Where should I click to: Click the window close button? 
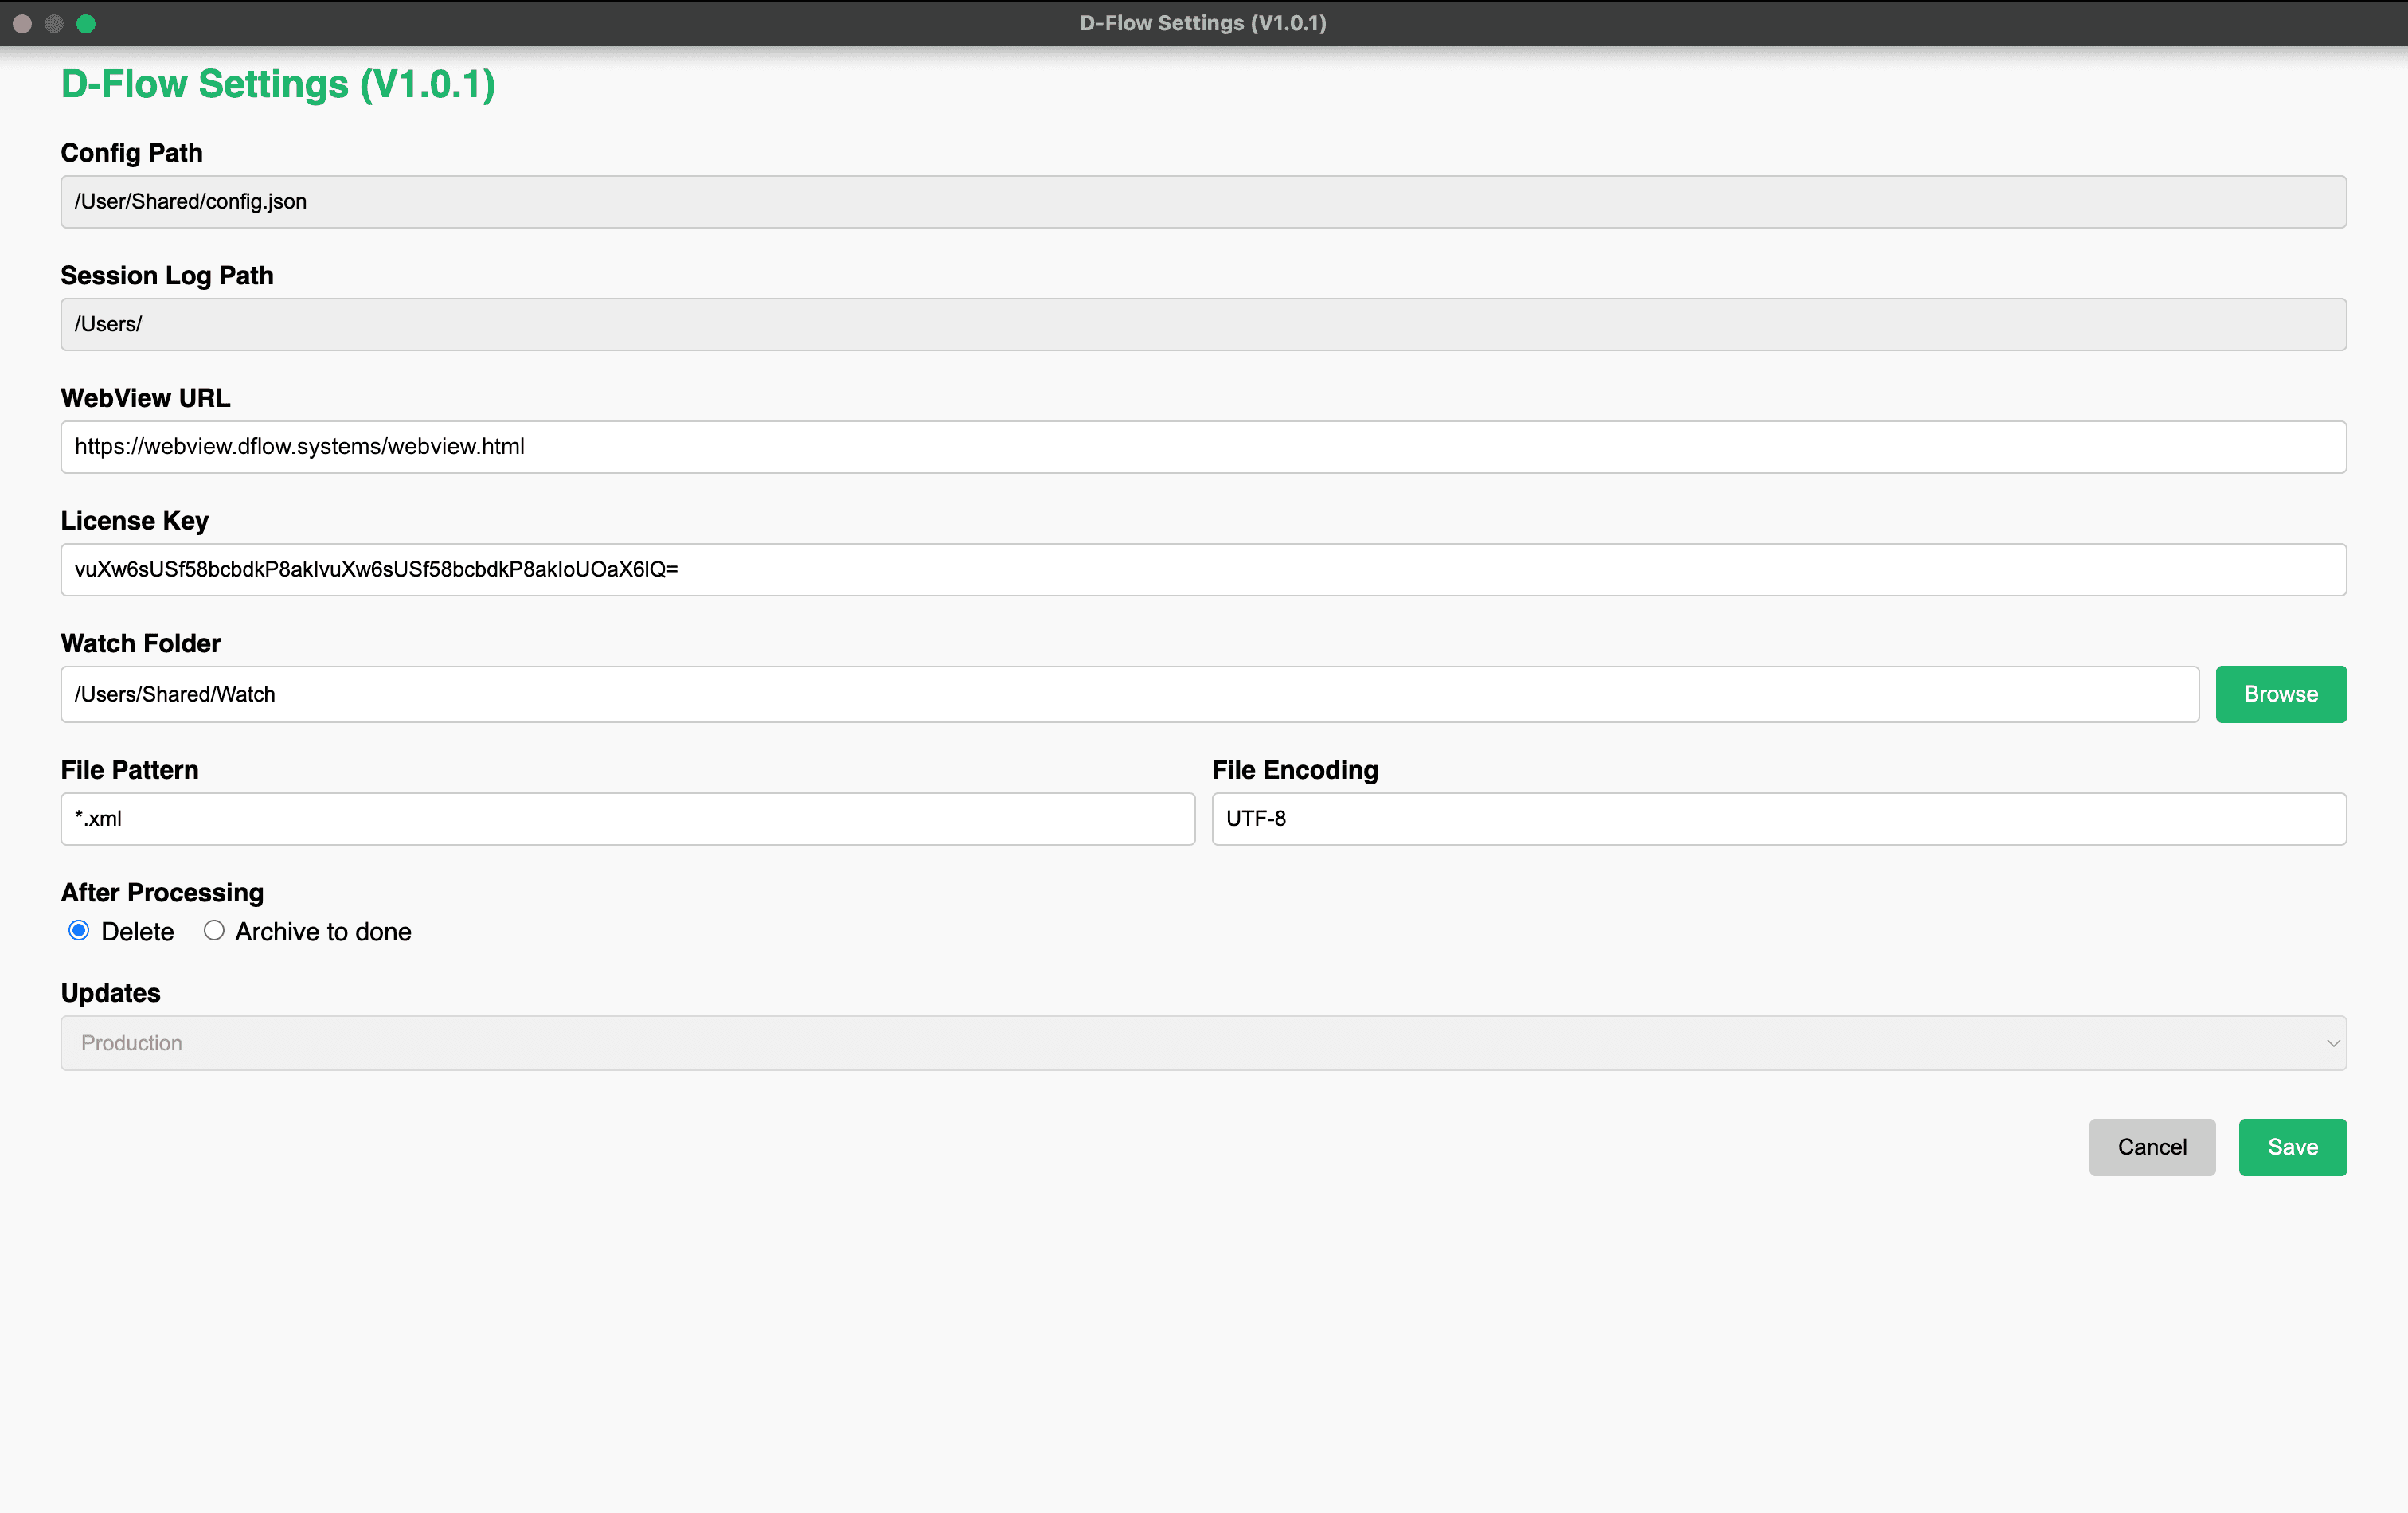pos(22,23)
